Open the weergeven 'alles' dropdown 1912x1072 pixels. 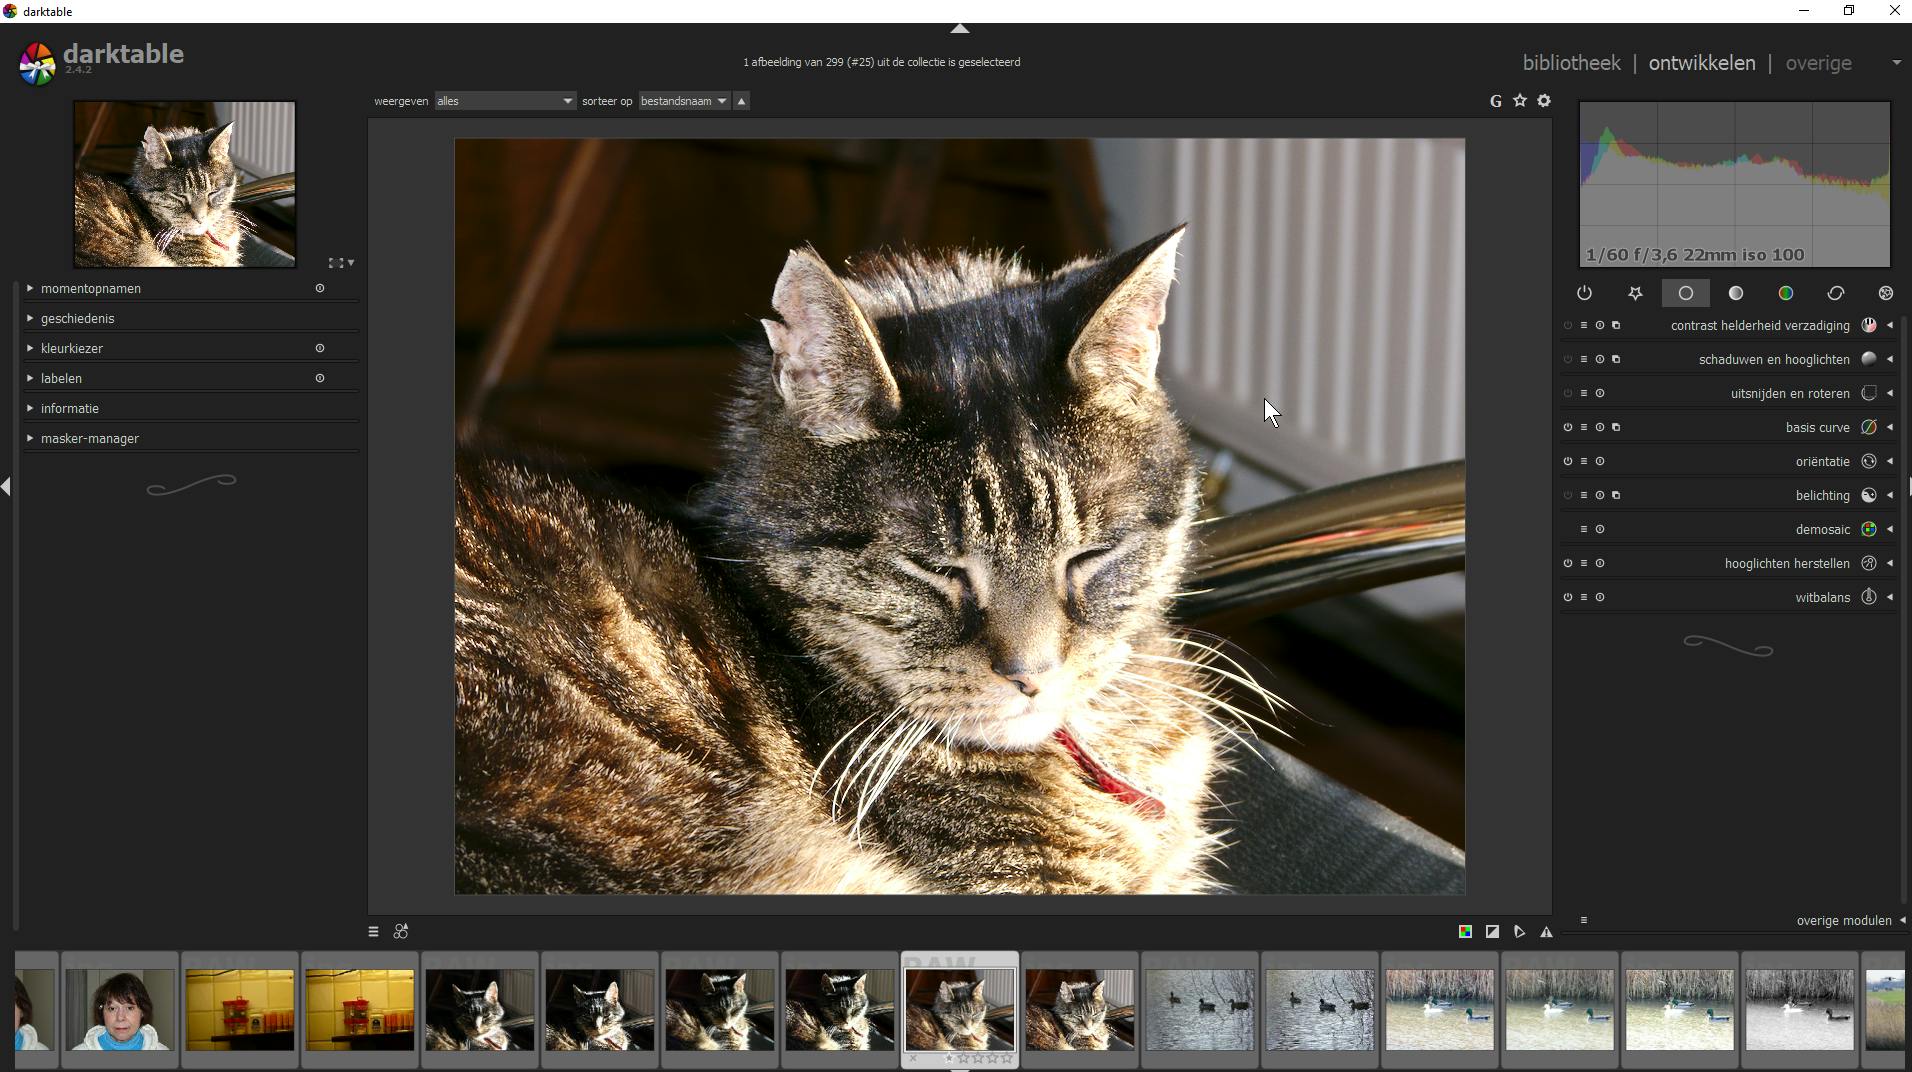pos(504,101)
